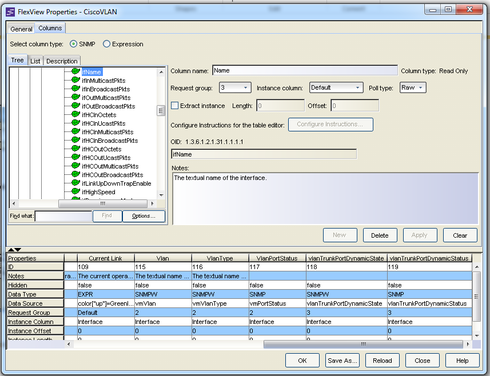490x376 pixels.
Task: Open the Request group dropdown
Action: 235,88
